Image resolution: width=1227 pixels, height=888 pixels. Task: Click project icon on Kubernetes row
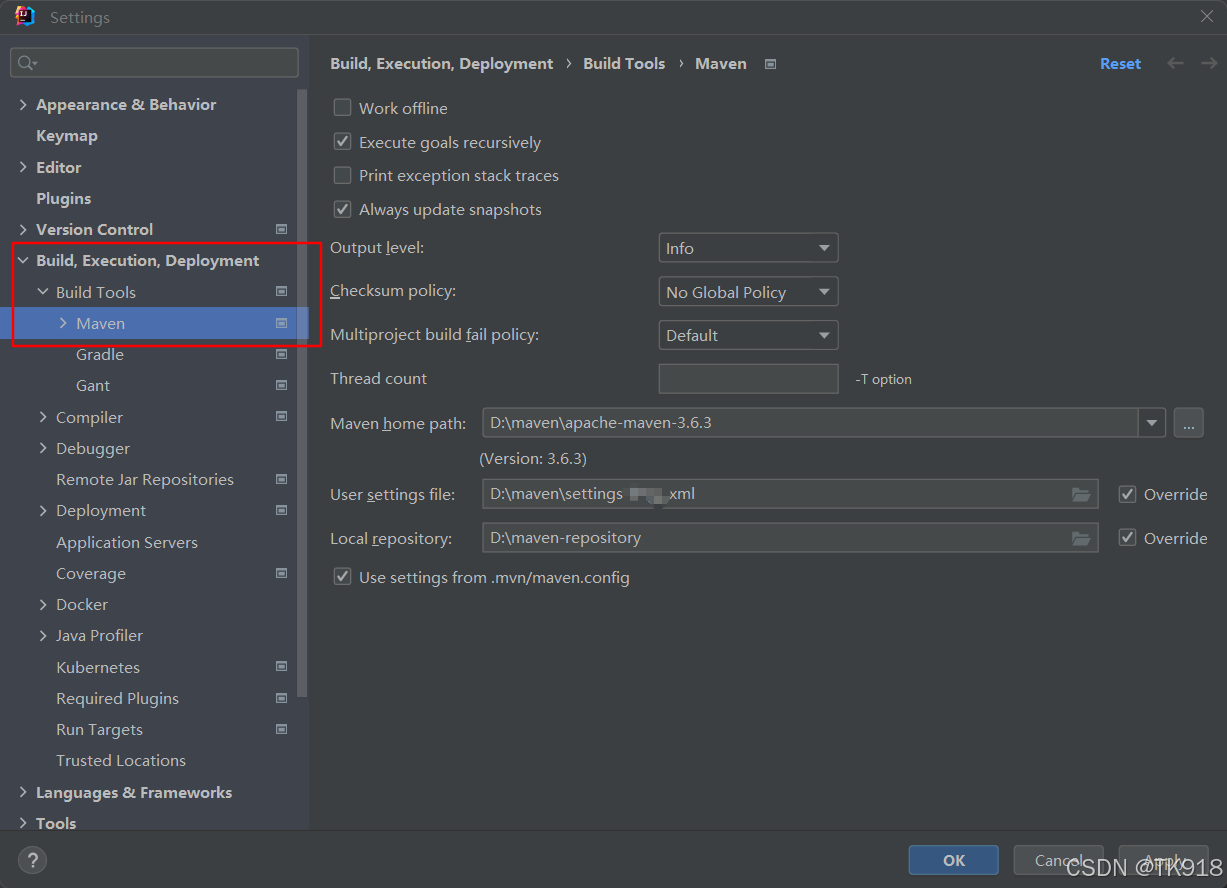(281, 667)
